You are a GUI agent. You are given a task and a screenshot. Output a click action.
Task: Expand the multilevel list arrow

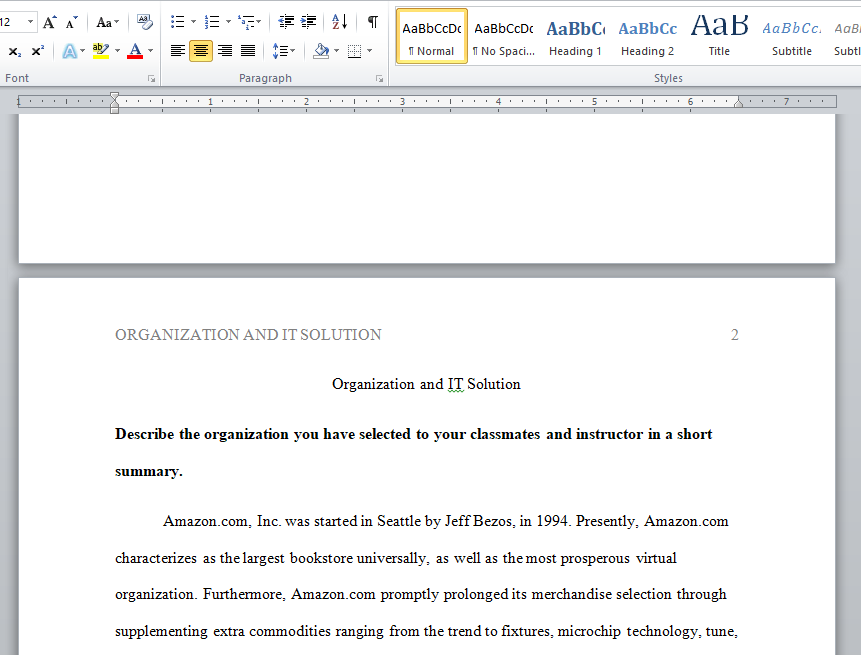pos(259,22)
